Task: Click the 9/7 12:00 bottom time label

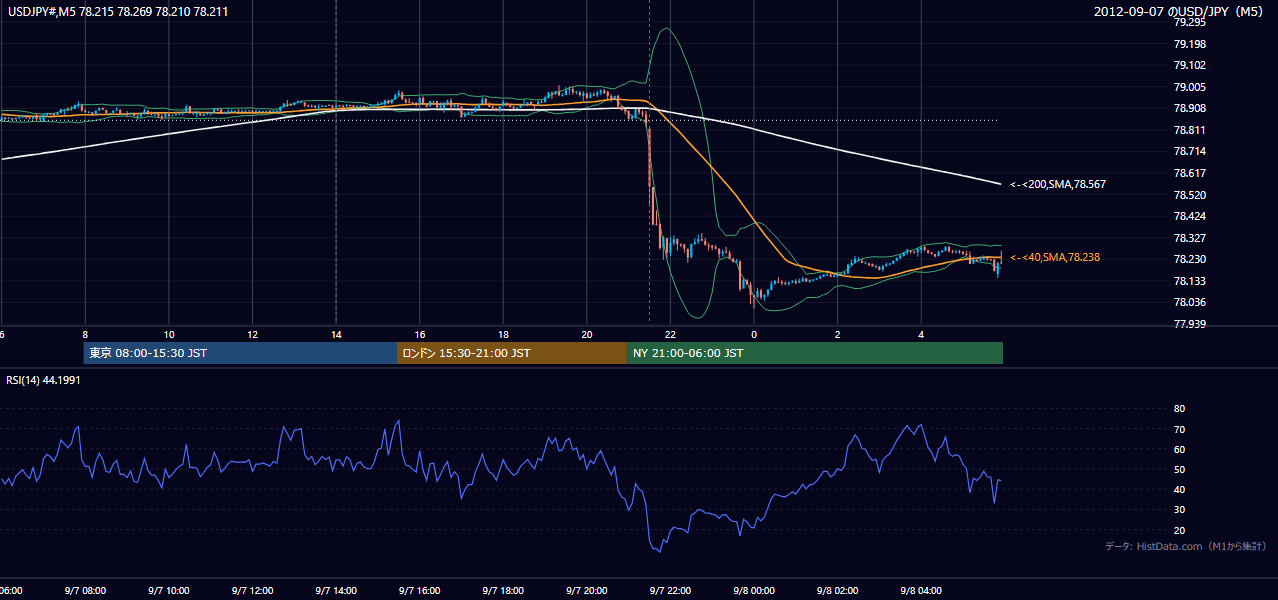Action: coord(252,591)
